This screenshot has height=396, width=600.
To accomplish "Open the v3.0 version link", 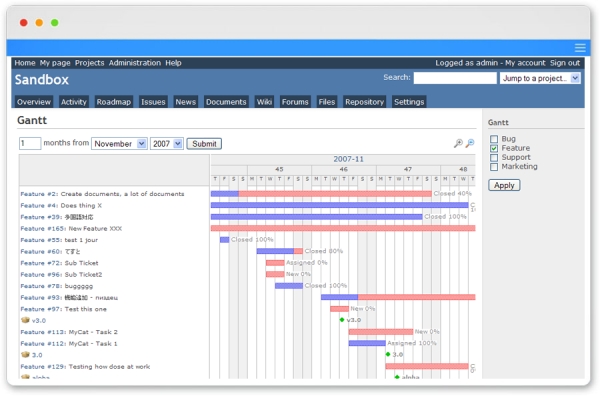I will point(39,320).
